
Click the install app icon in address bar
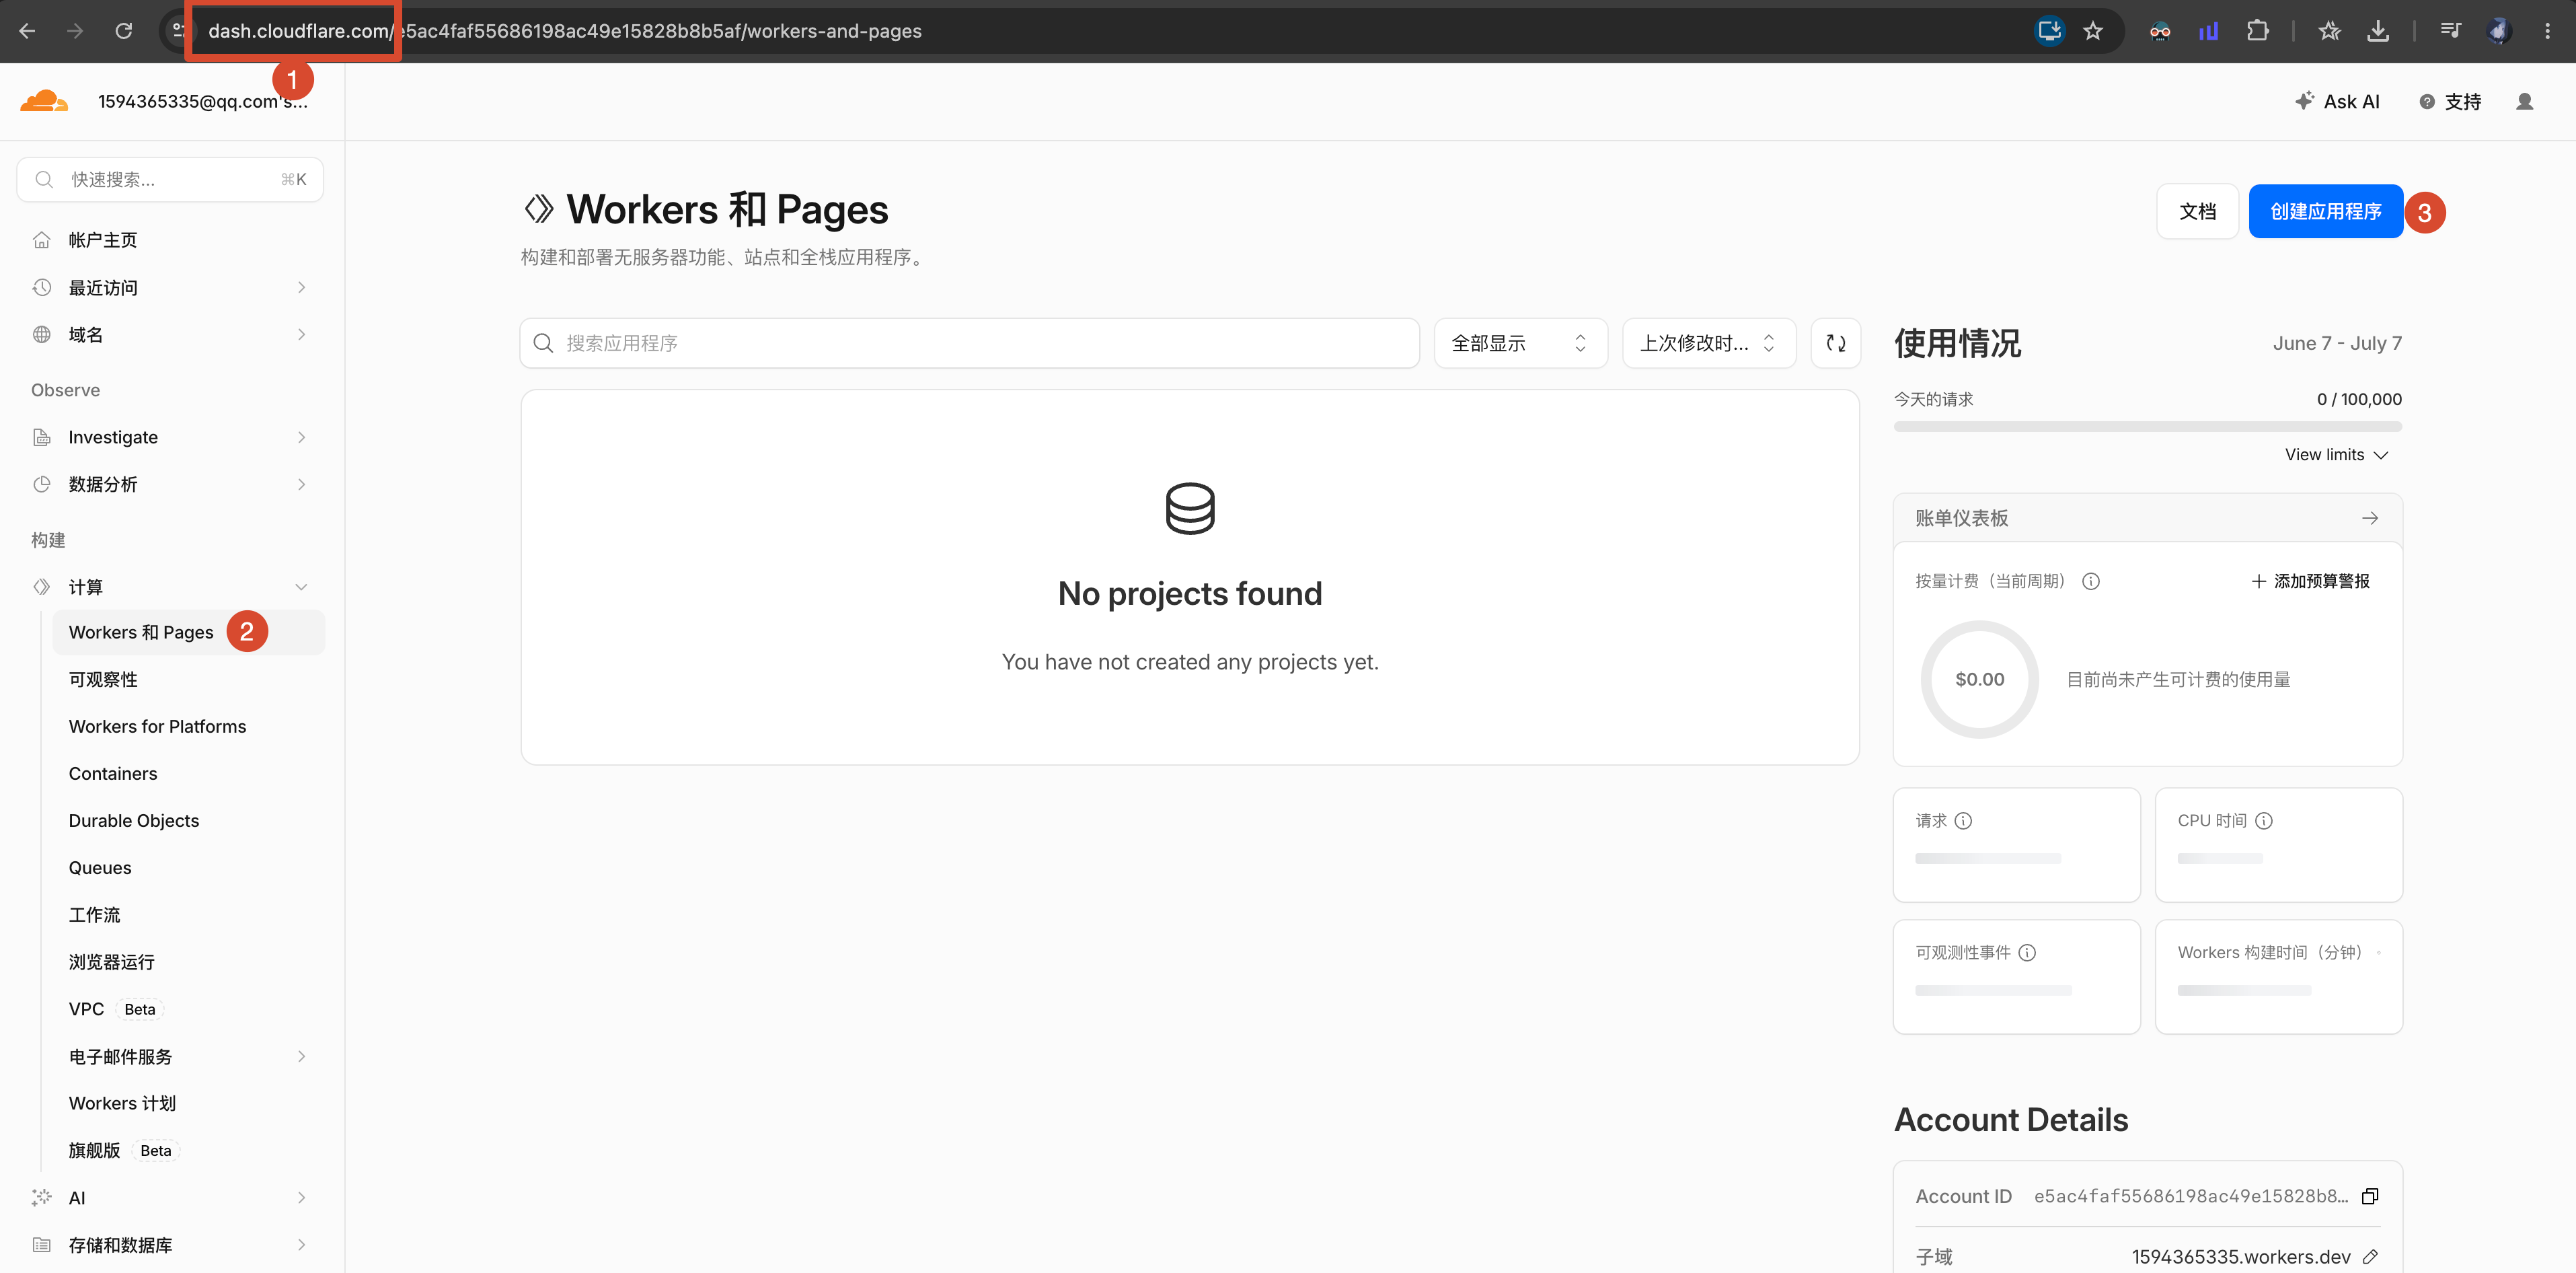pos(2049,31)
